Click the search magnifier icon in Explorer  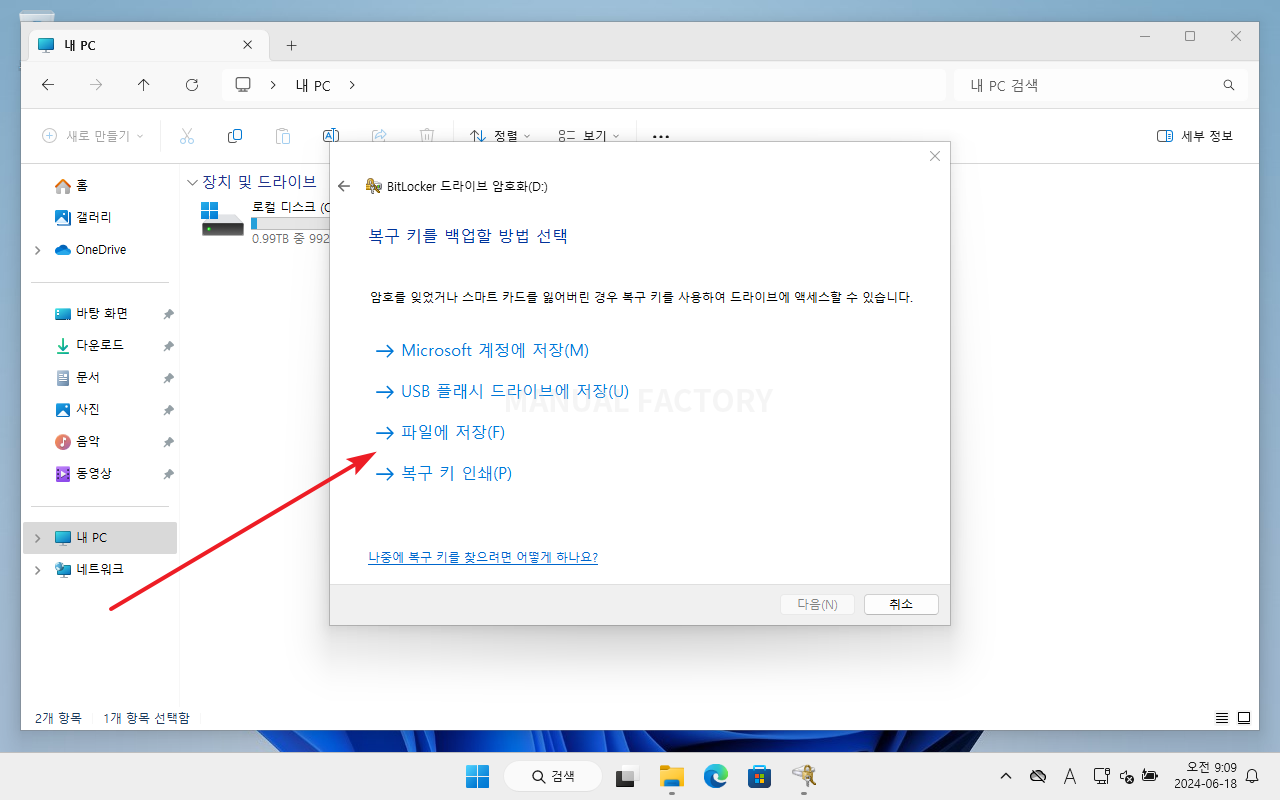1229,86
